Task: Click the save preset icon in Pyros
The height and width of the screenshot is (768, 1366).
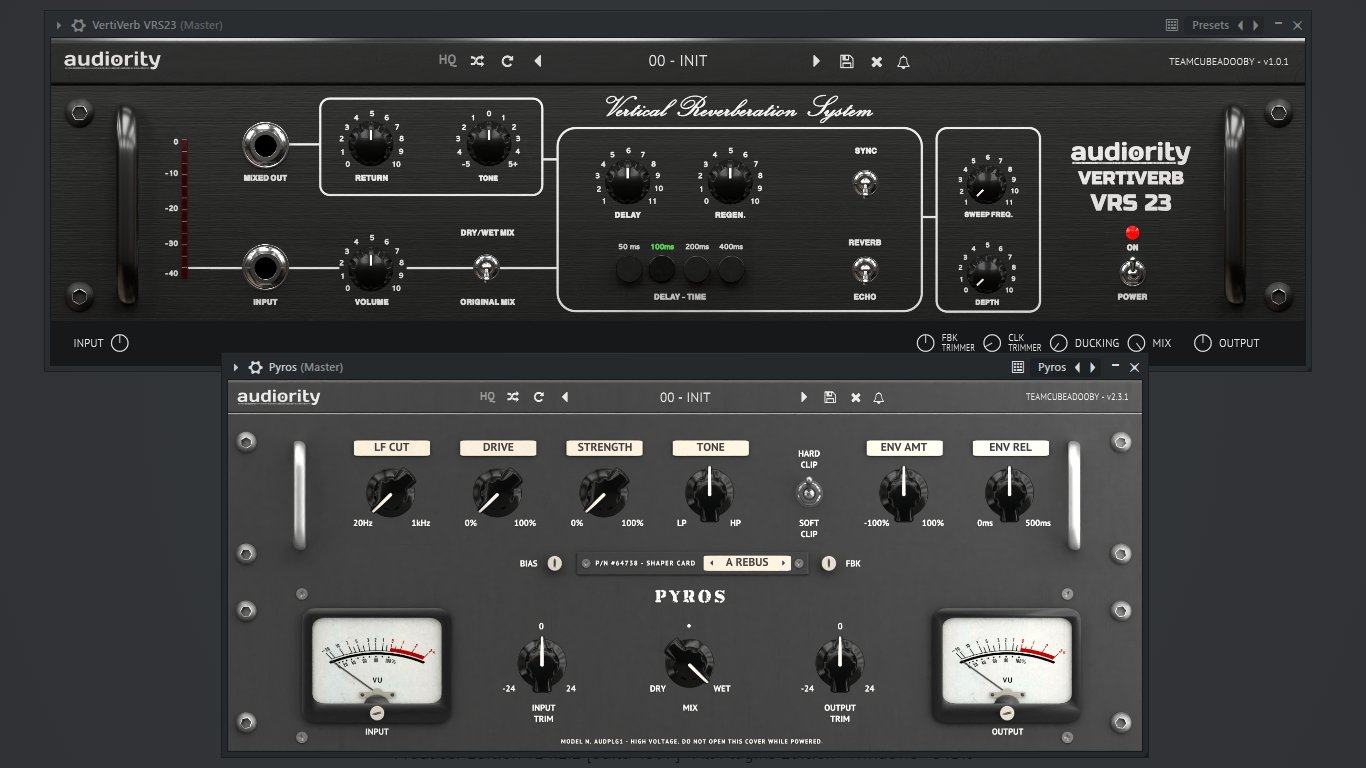Action: (829, 397)
